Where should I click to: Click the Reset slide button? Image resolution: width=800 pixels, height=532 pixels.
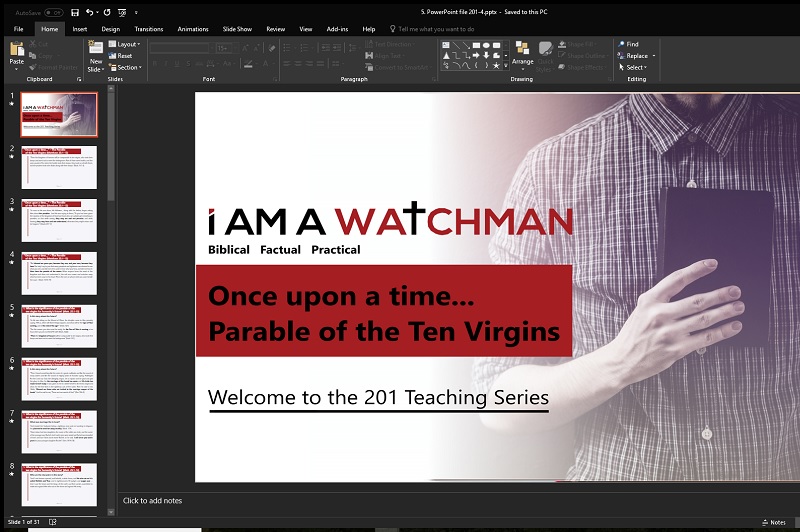click(120, 56)
